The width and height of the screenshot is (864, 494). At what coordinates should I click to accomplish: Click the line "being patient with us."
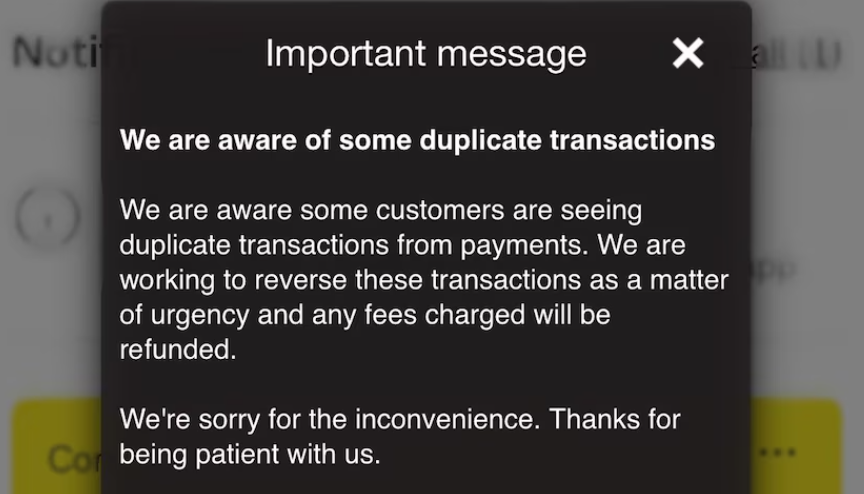pyautogui.click(x=250, y=455)
